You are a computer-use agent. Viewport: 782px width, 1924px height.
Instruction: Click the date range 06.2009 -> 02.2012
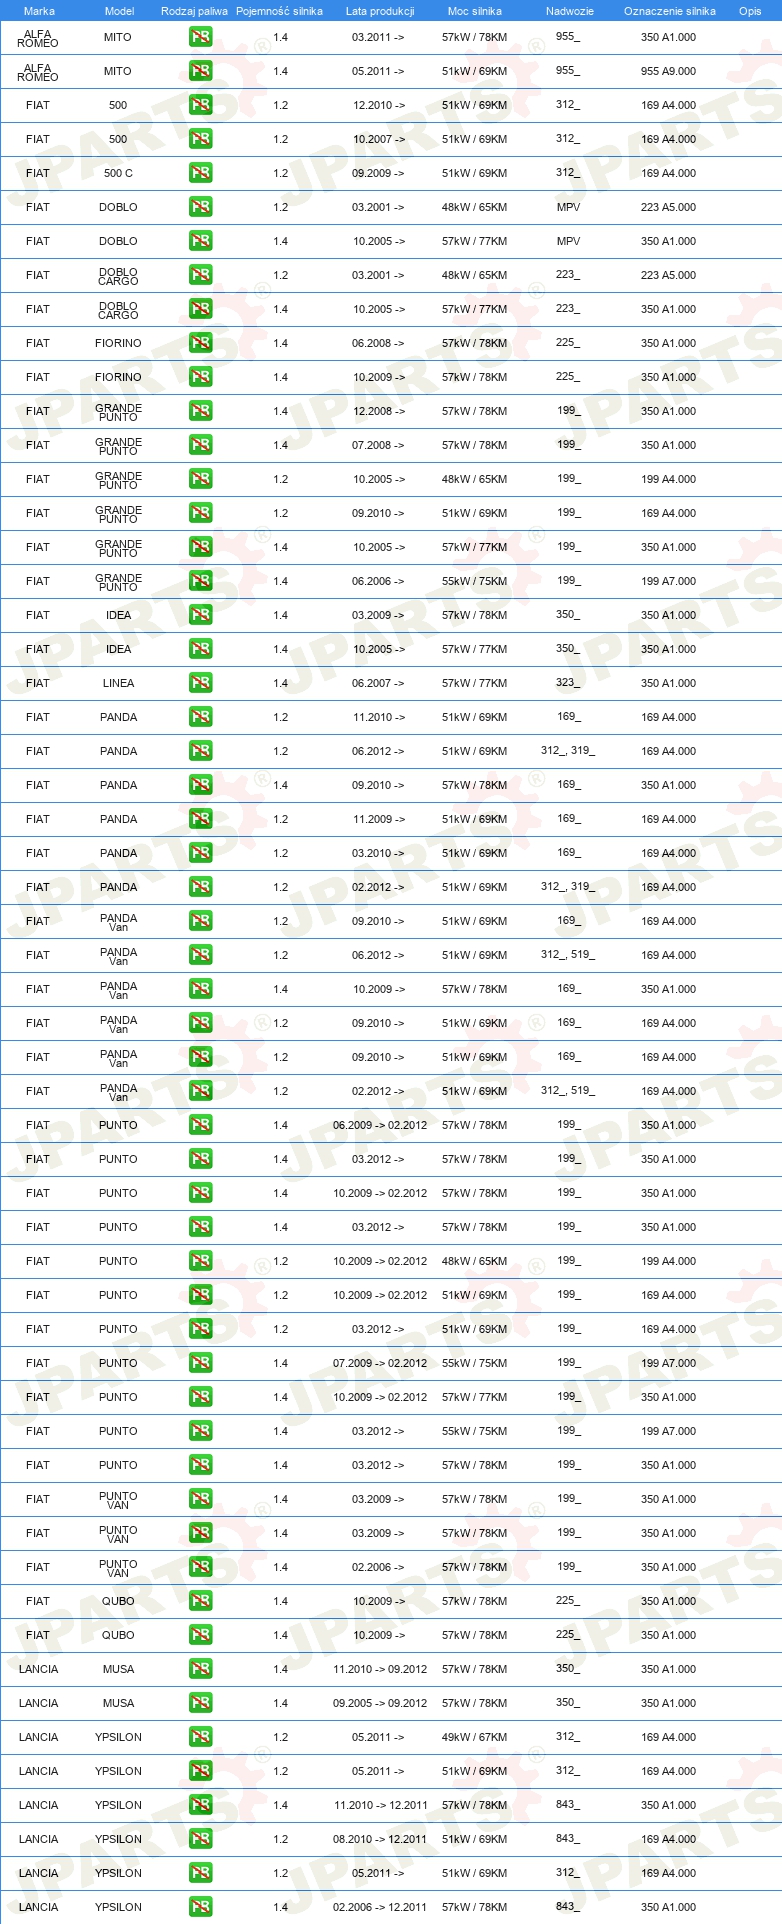tap(380, 1125)
